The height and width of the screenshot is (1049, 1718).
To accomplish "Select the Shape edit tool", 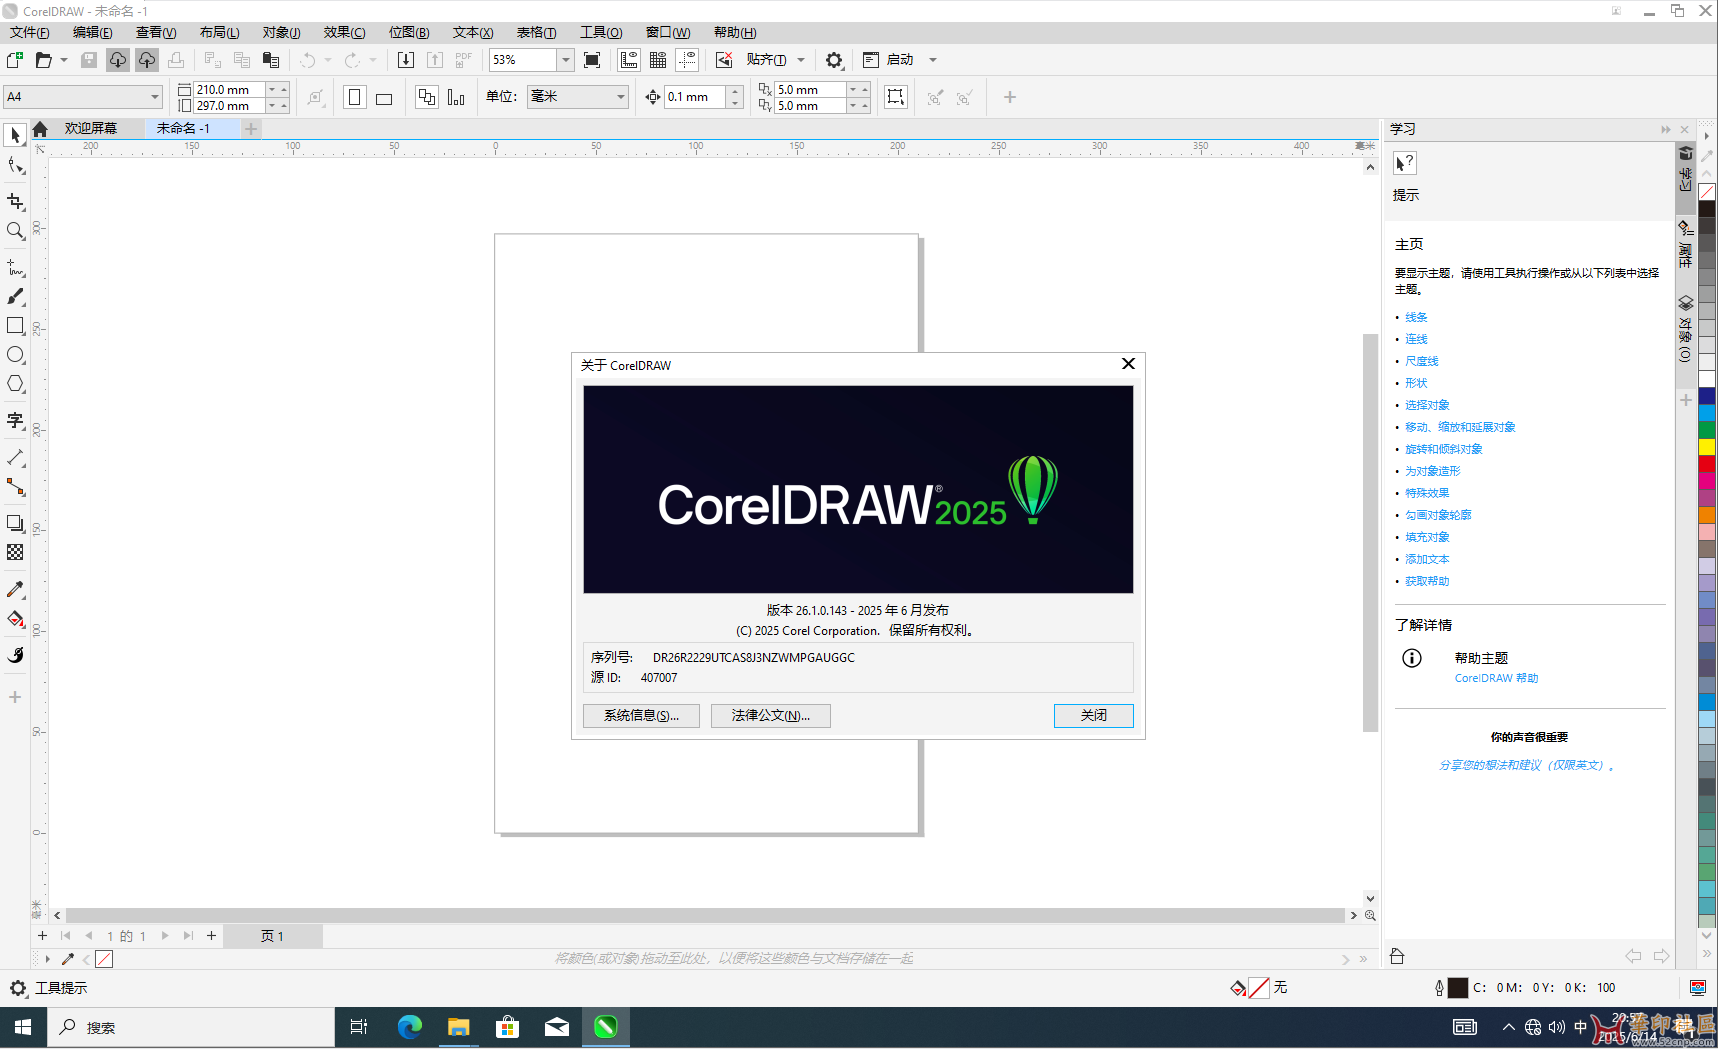I will (15, 166).
